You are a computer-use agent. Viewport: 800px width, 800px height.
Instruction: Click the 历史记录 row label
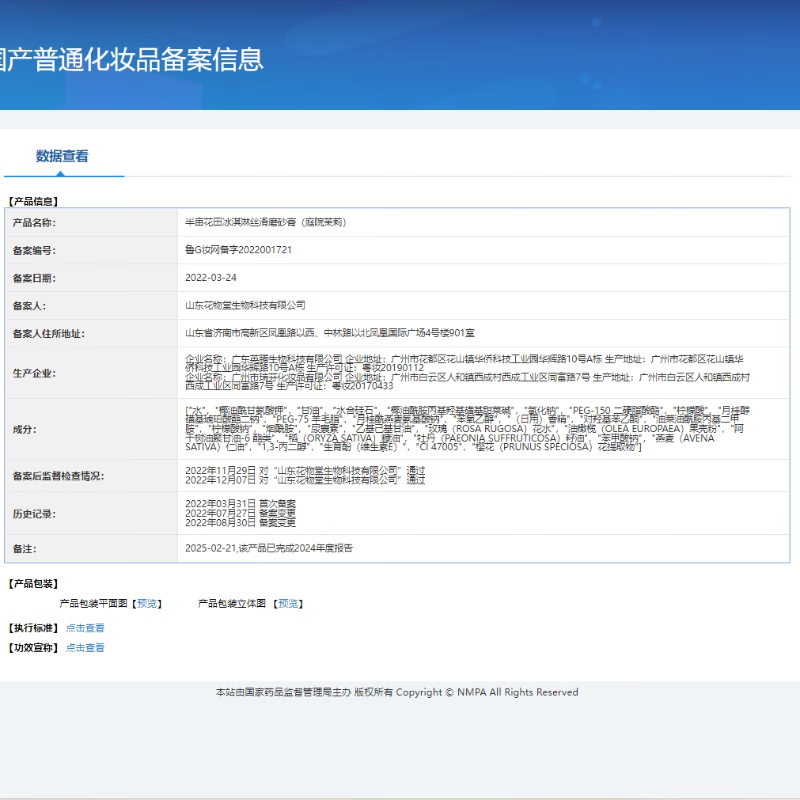[x=34, y=514]
